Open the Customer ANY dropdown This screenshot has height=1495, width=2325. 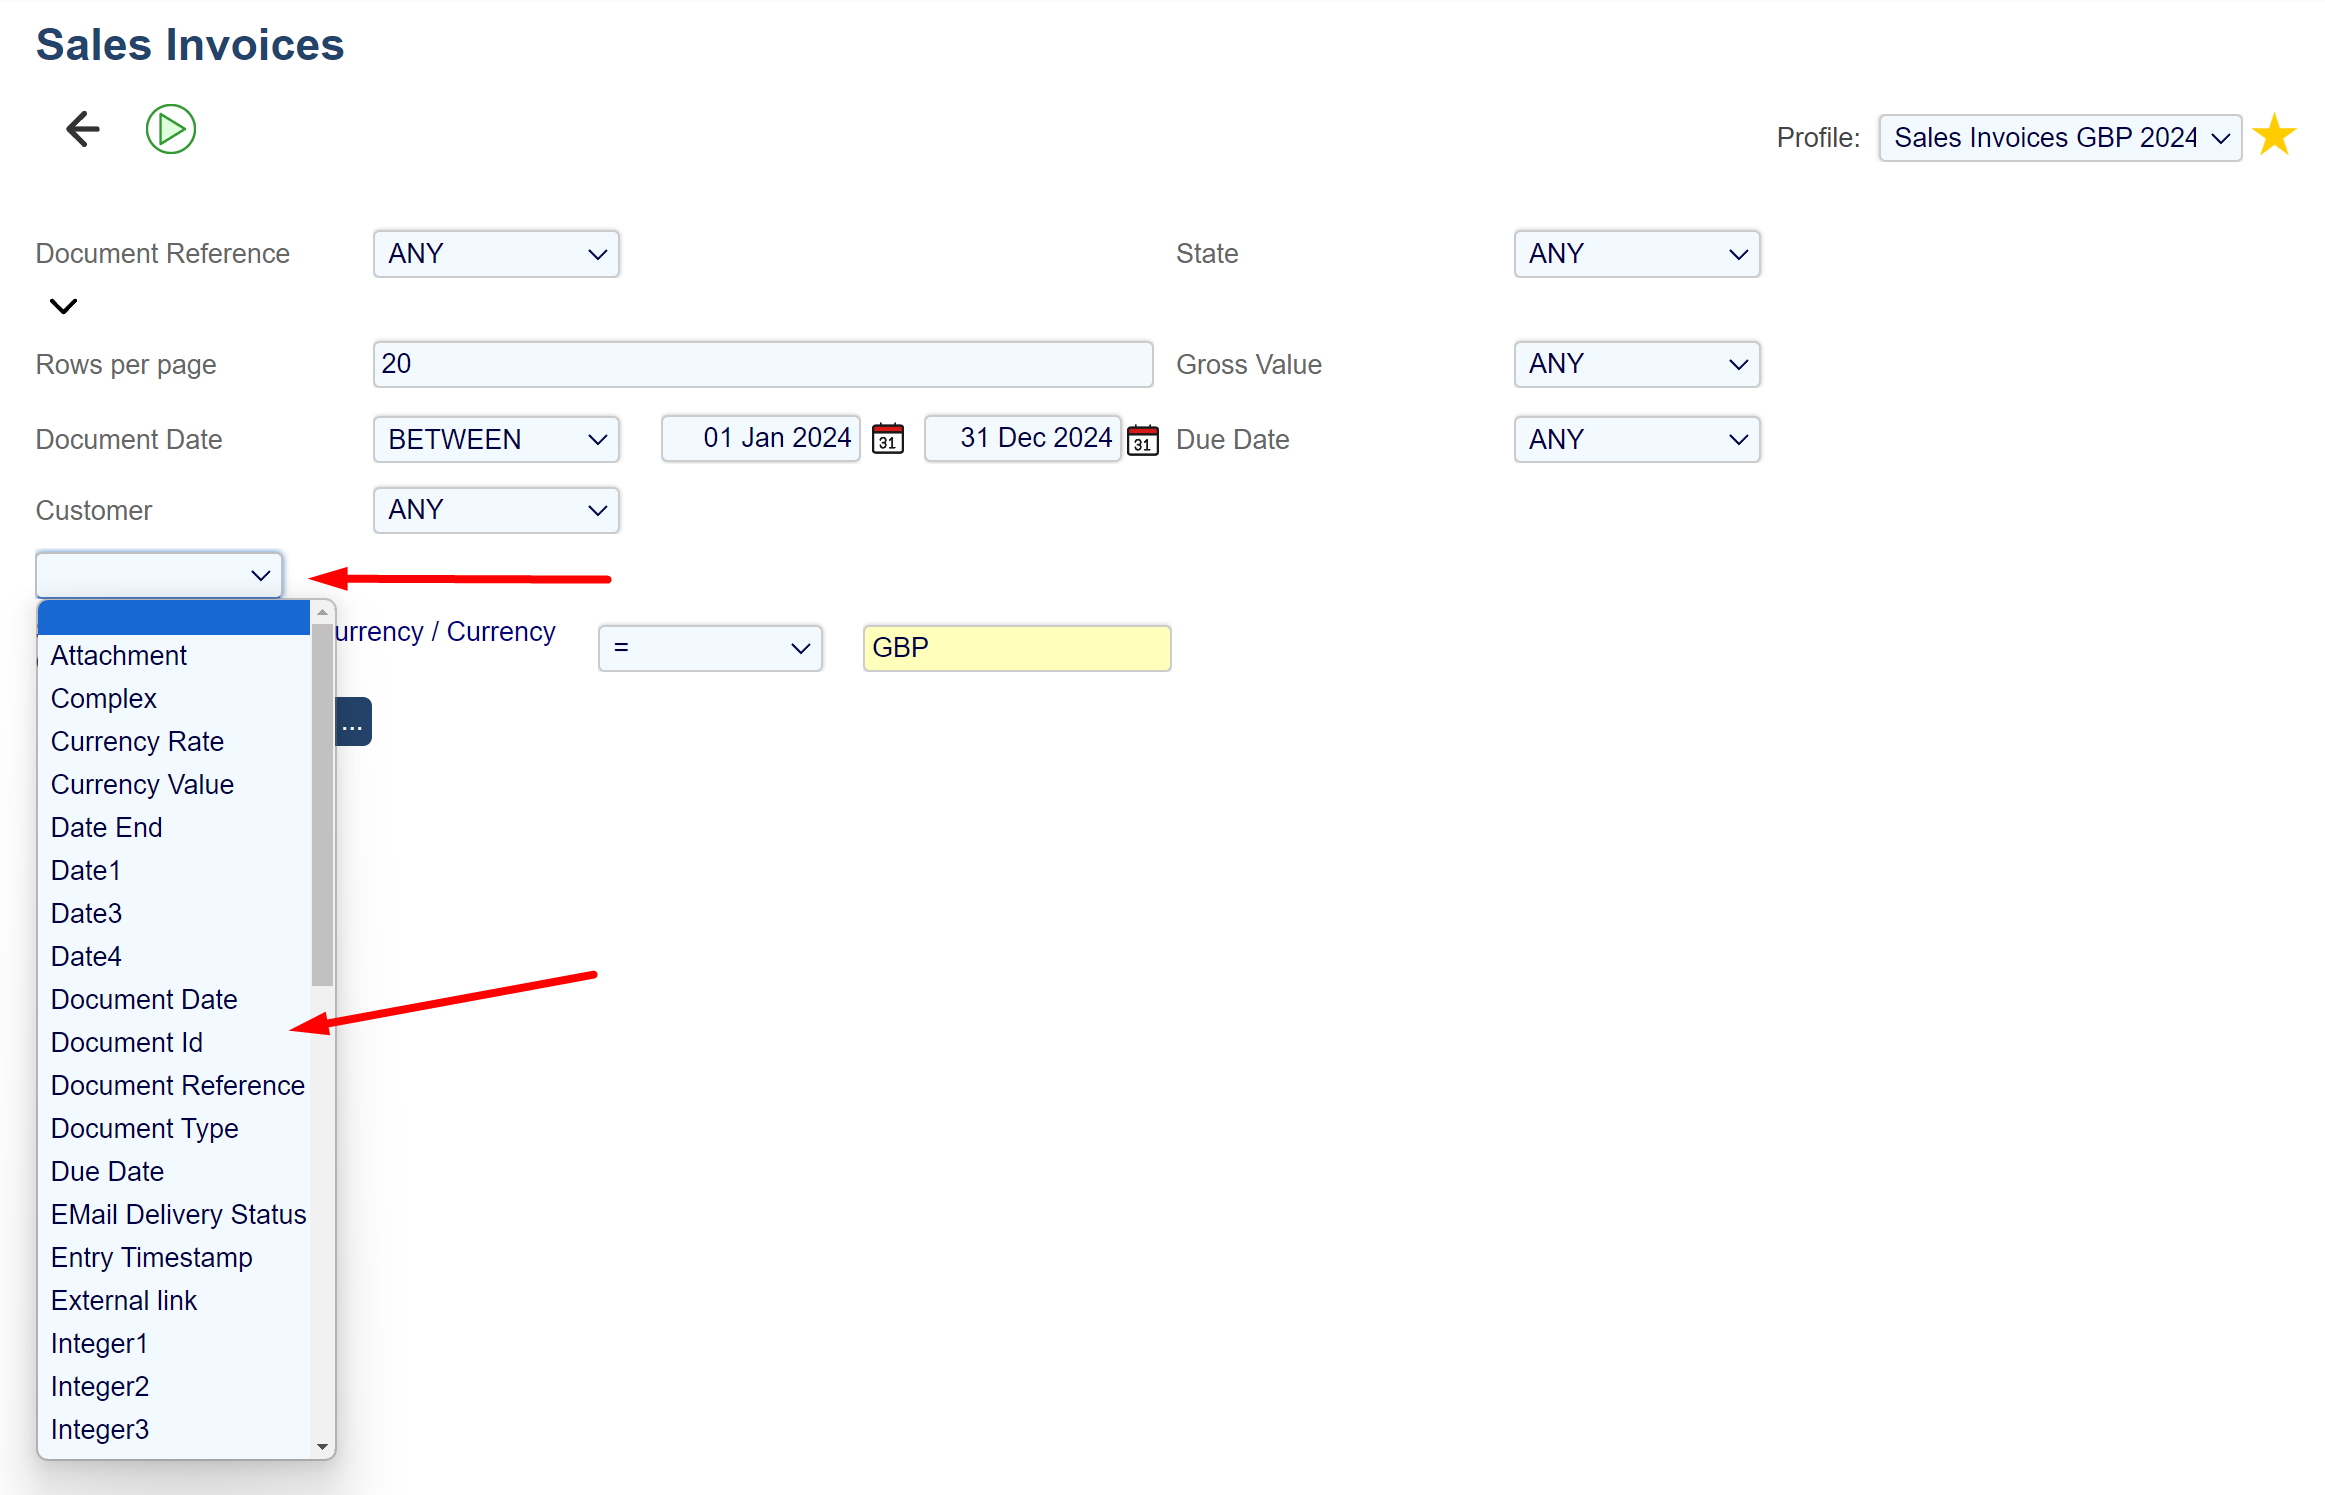pyautogui.click(x=496, y=510)
